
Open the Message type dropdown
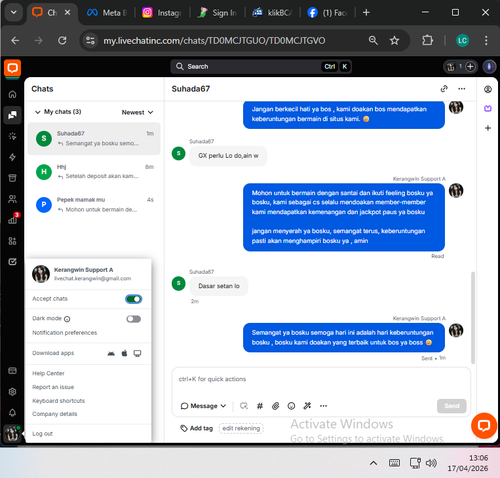(203, 406)
